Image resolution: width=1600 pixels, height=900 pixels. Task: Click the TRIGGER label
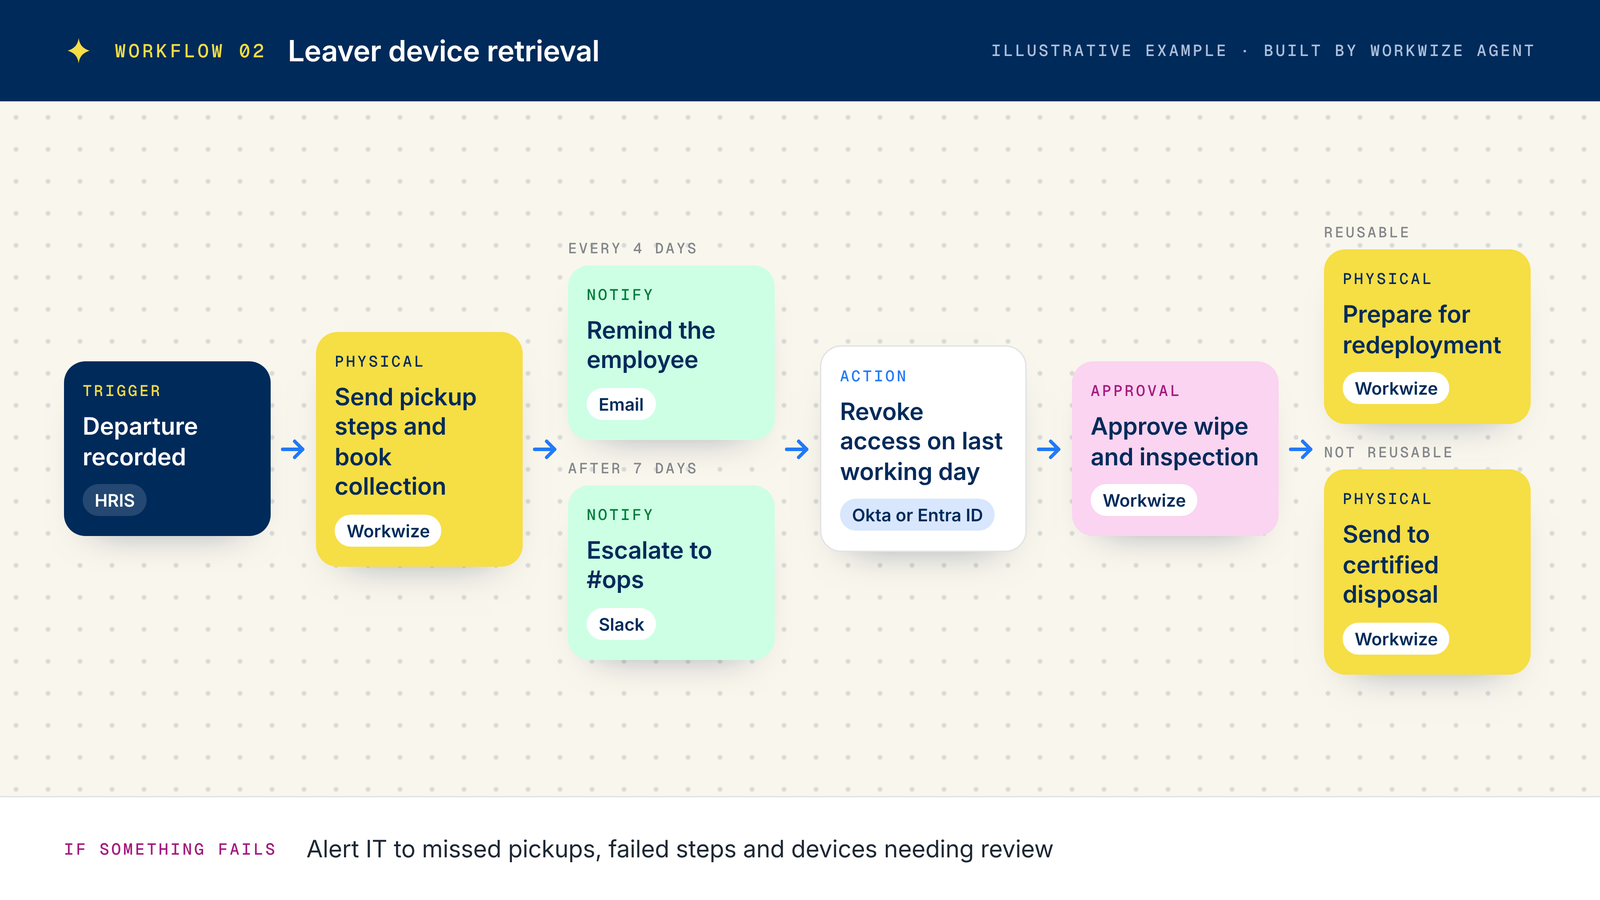pos(121,391)
